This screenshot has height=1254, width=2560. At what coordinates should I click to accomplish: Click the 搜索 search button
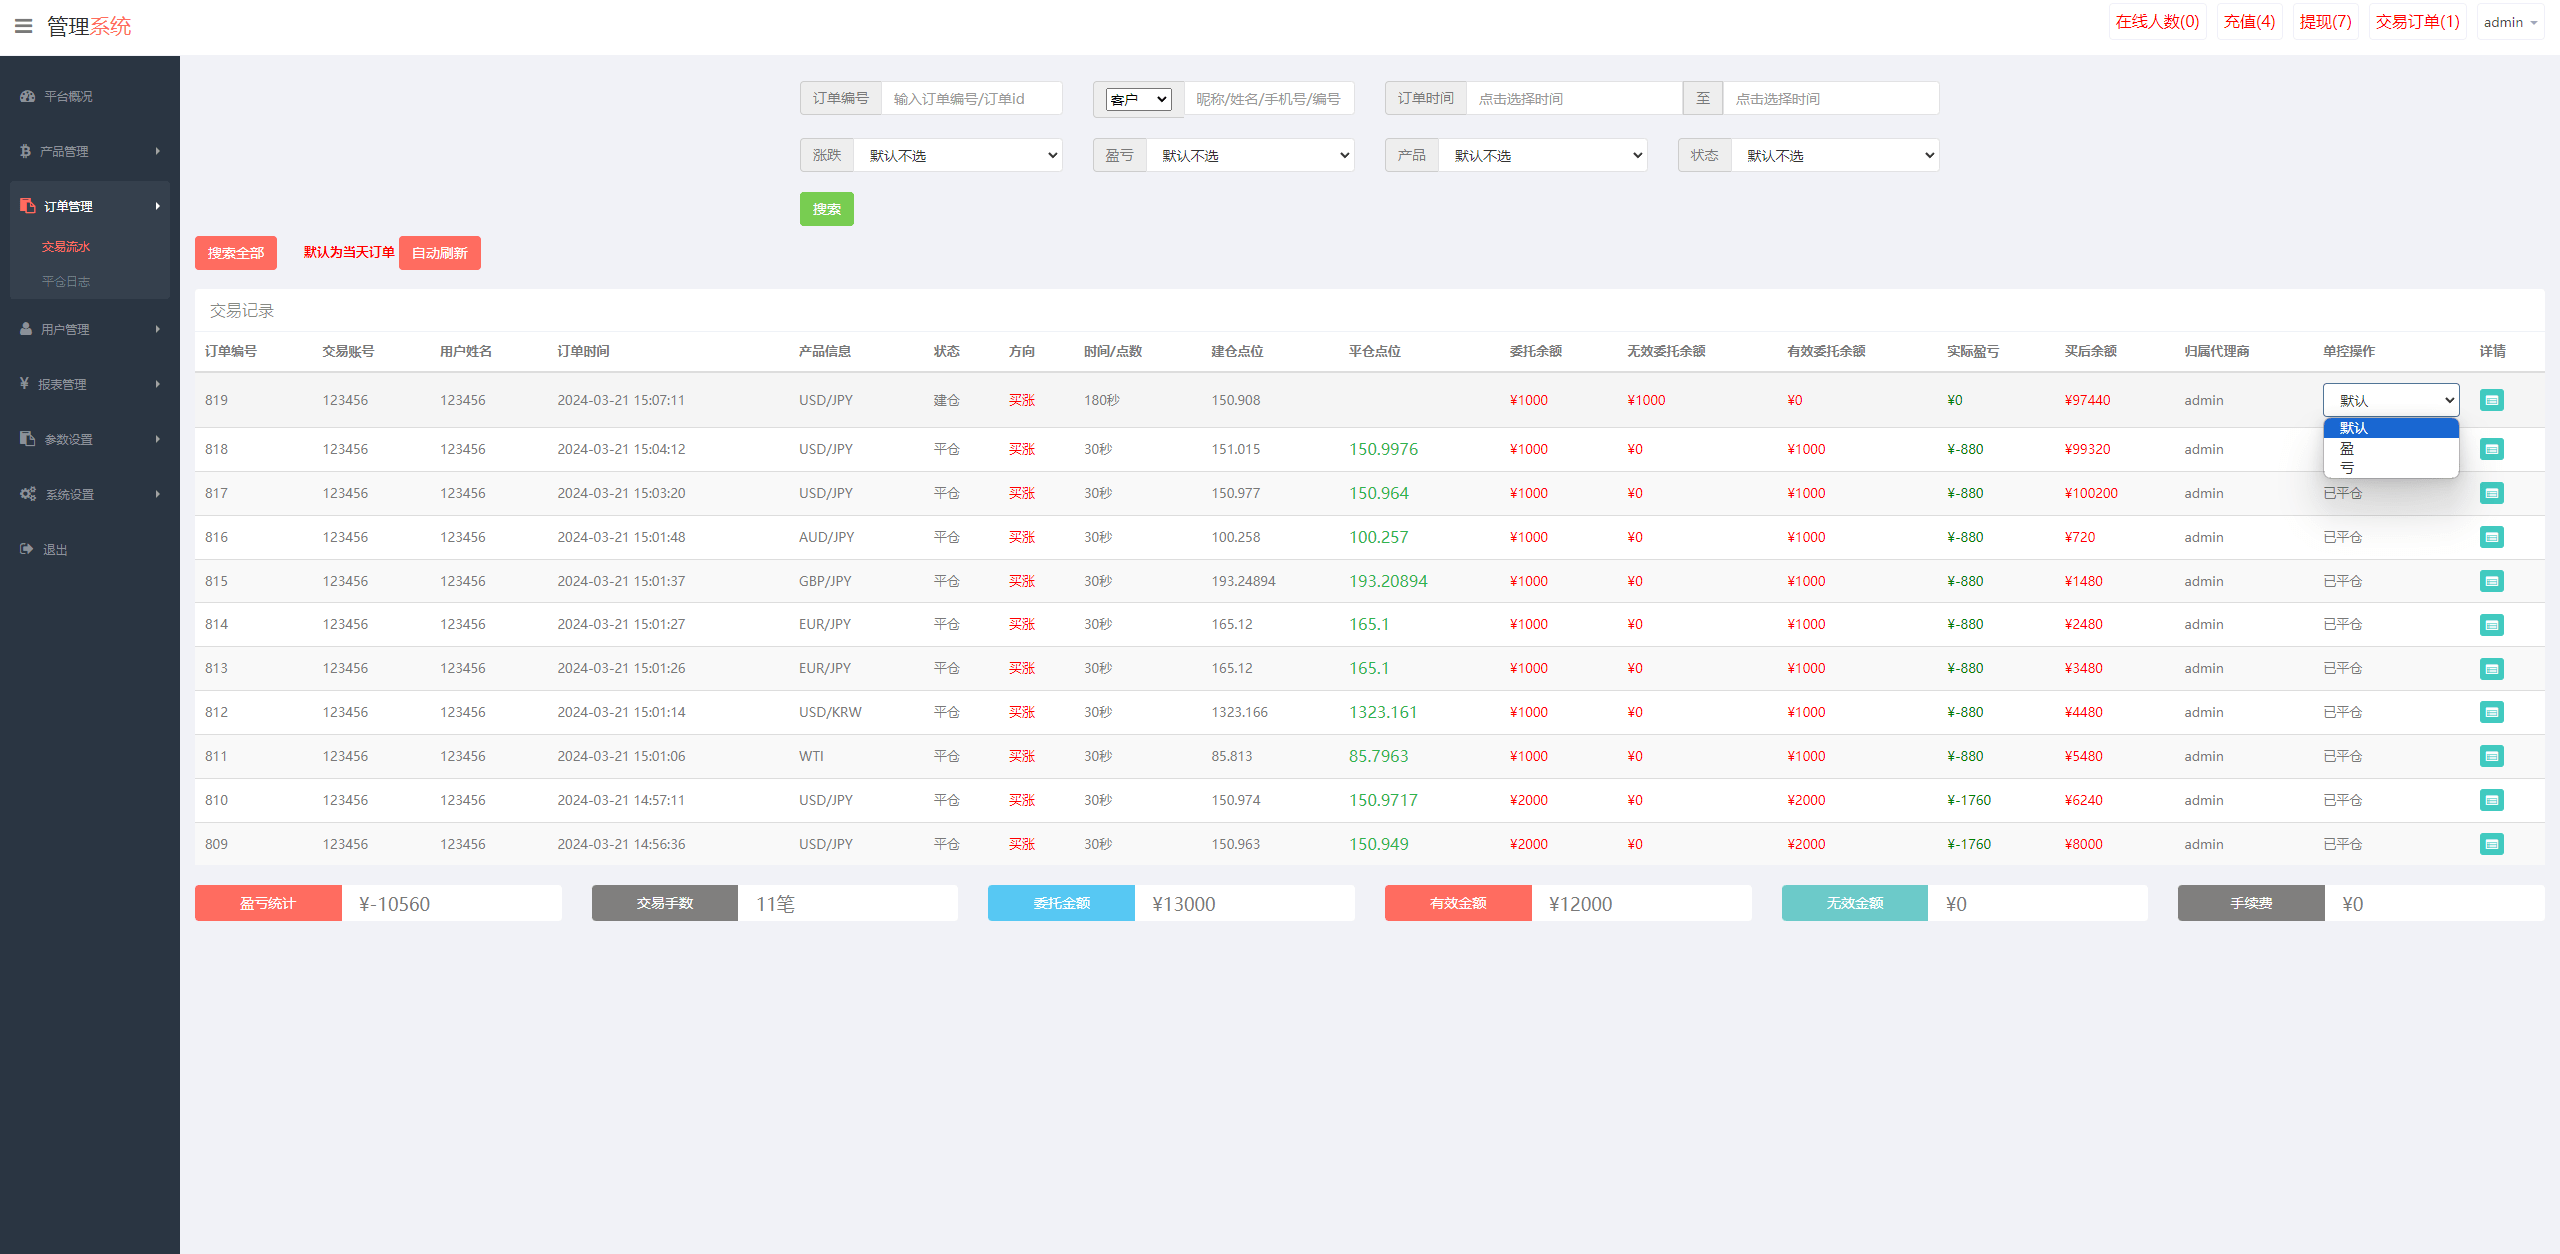(826, 207)
